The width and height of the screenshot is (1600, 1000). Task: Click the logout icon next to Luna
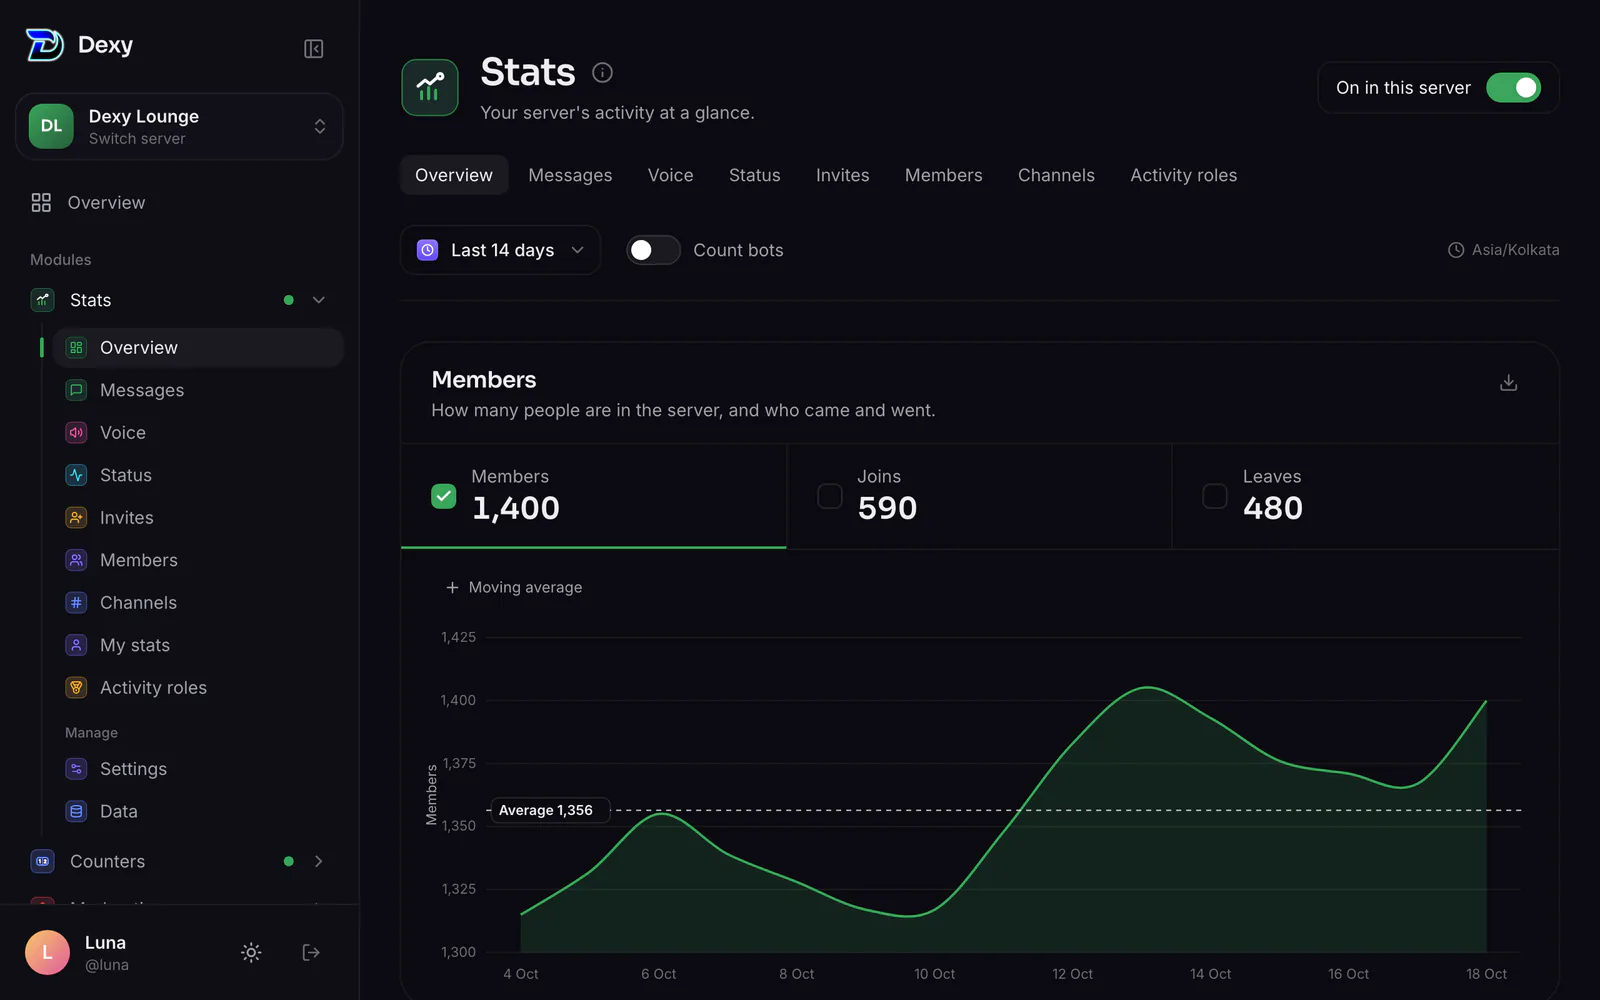click(x=311, y=952)
